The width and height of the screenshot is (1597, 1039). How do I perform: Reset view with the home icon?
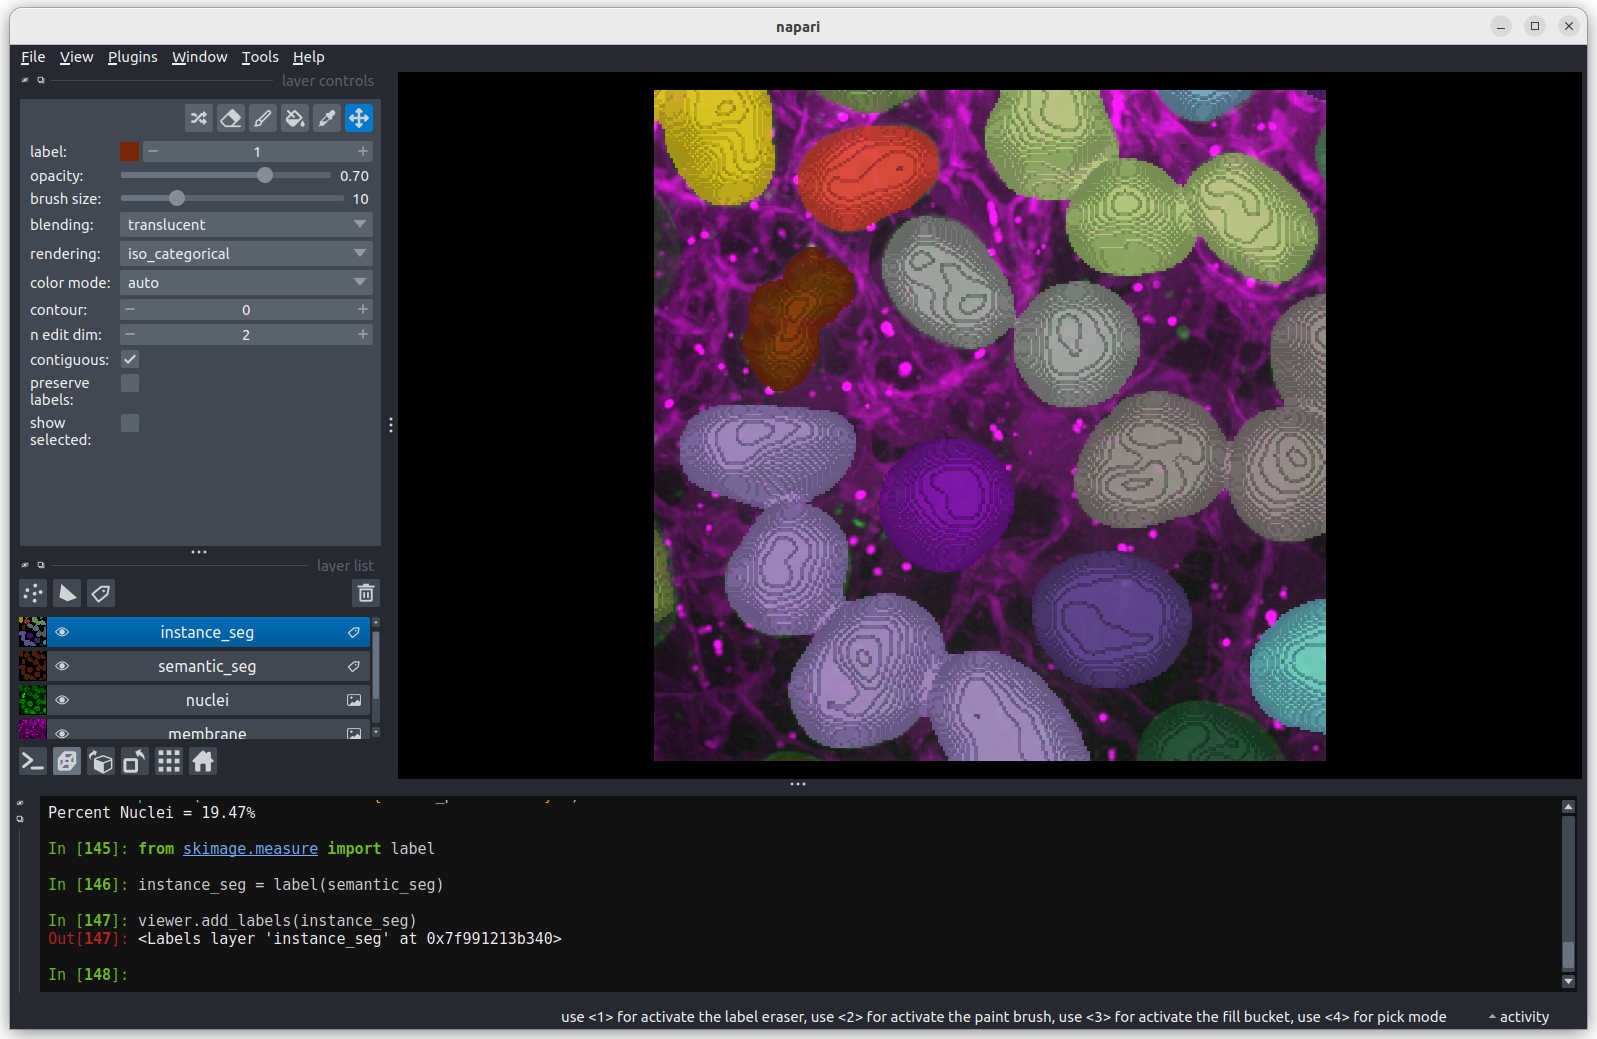[x=203, y=762]
